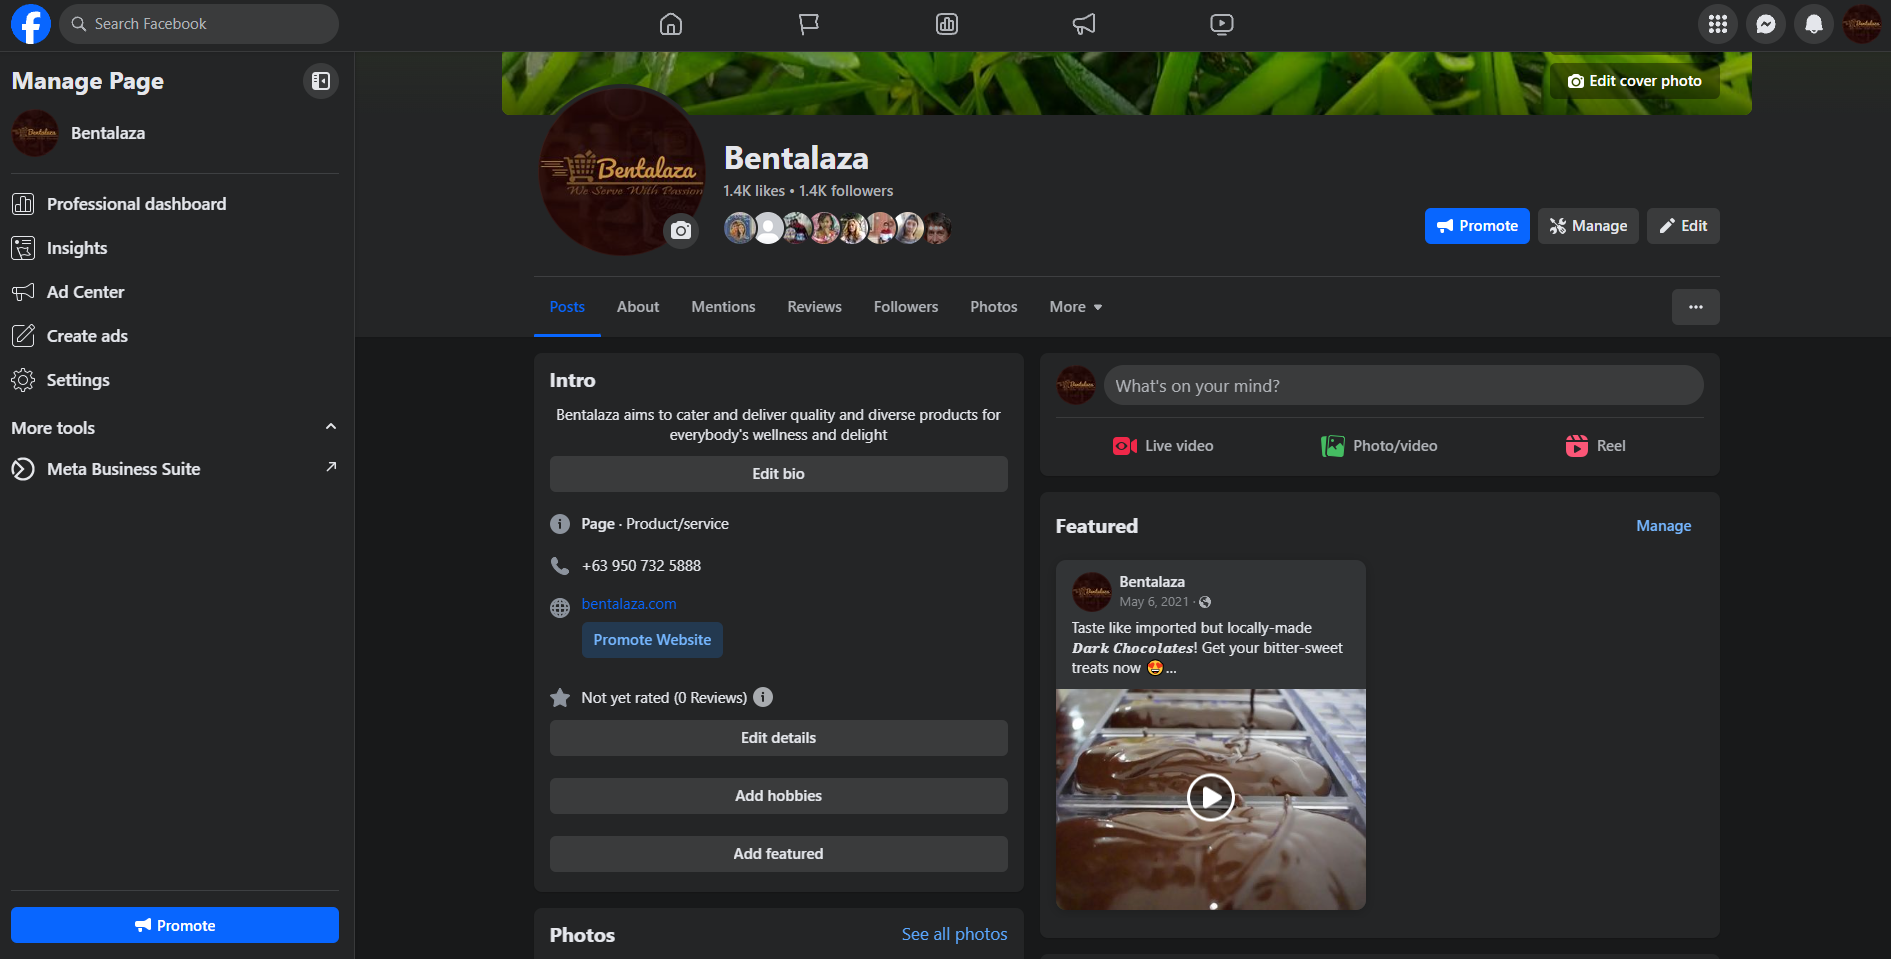Click the Facebook logo icon

(30, 24)
